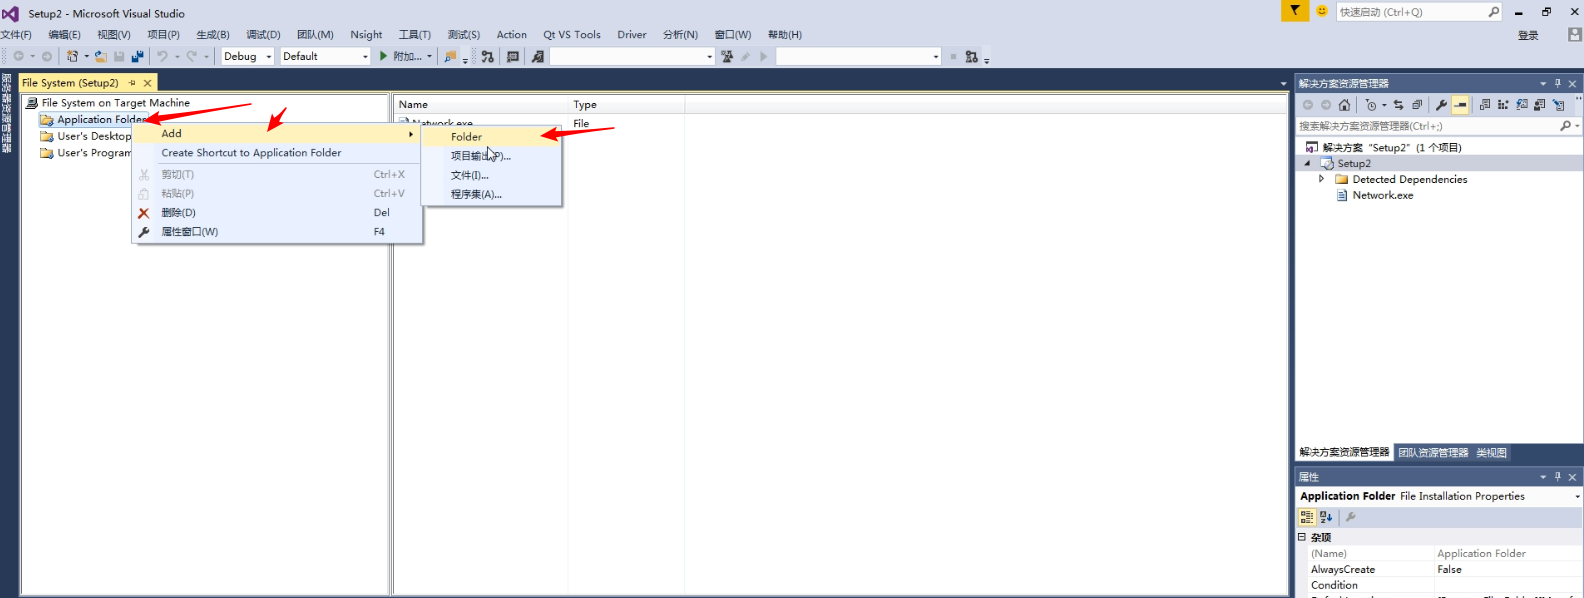Click the Name column header

481,104
